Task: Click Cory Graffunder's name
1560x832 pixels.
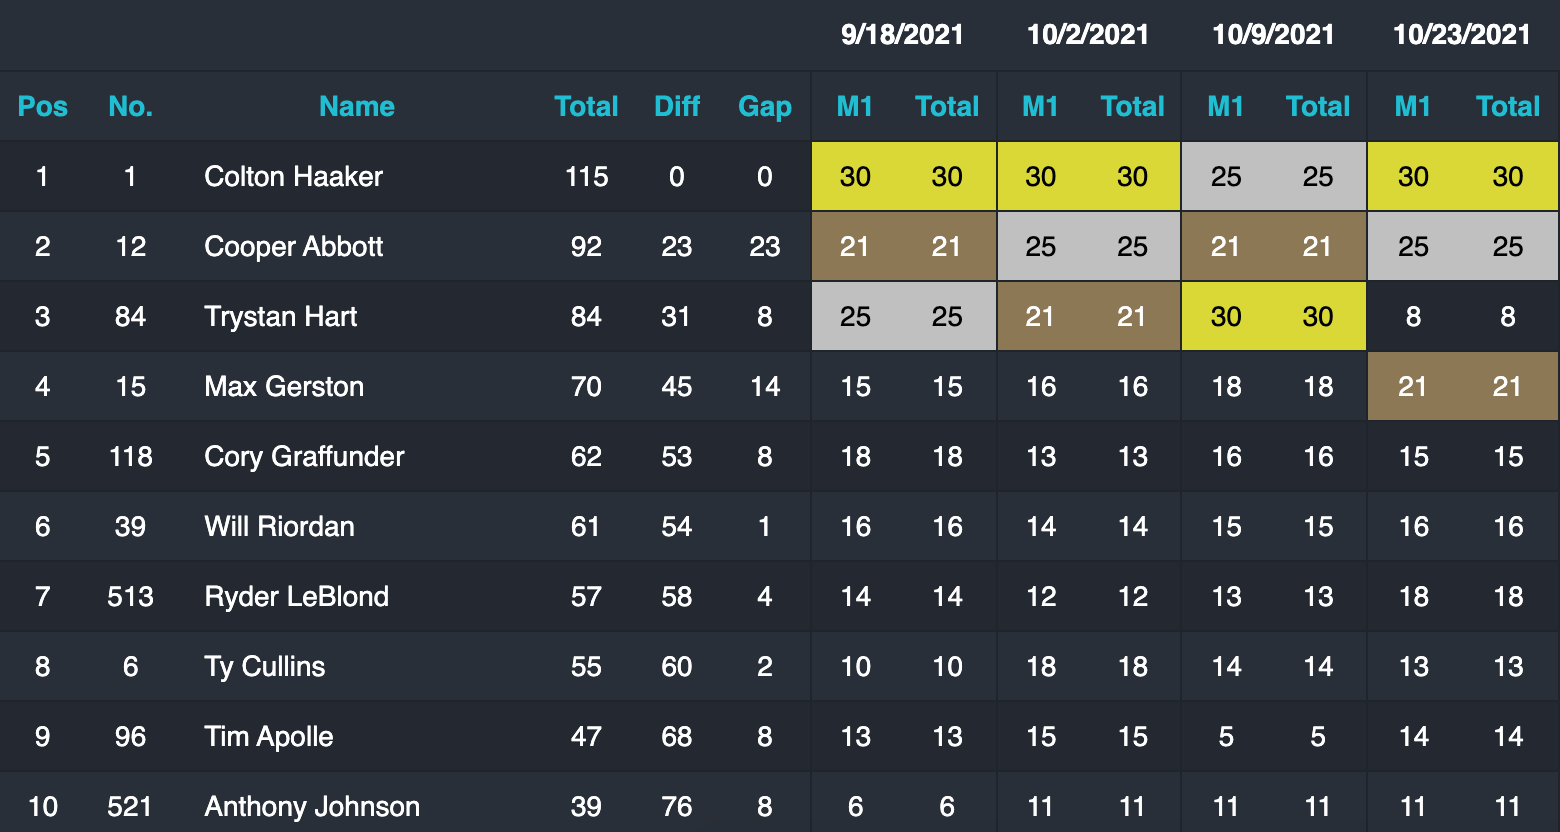Action: (304, 457)
